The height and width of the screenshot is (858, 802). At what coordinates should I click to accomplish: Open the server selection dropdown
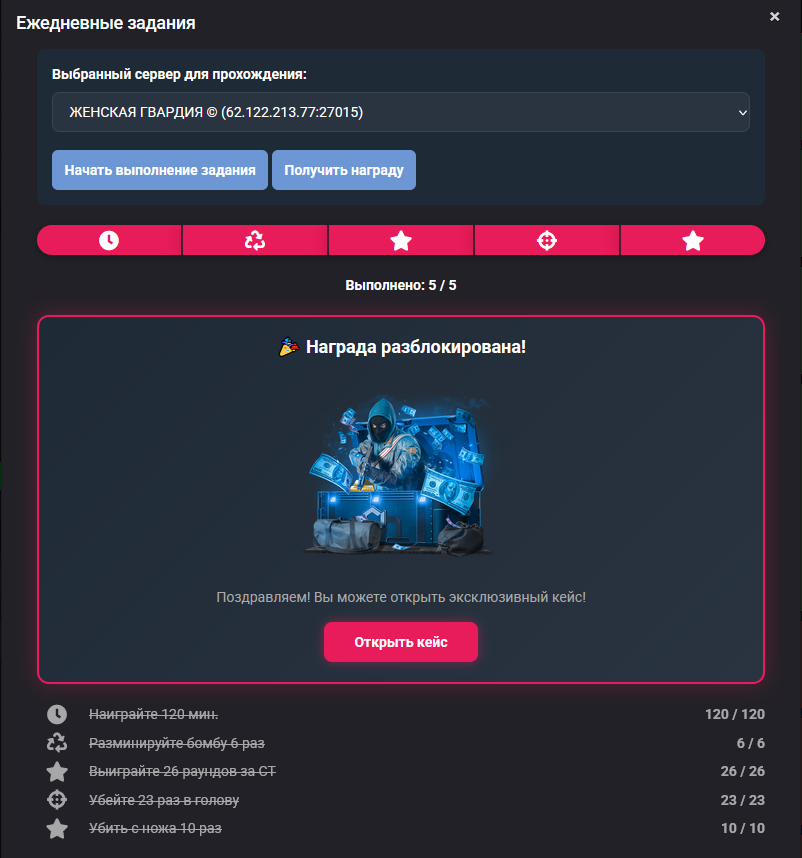pyautogui.click(x=400, y=112)
